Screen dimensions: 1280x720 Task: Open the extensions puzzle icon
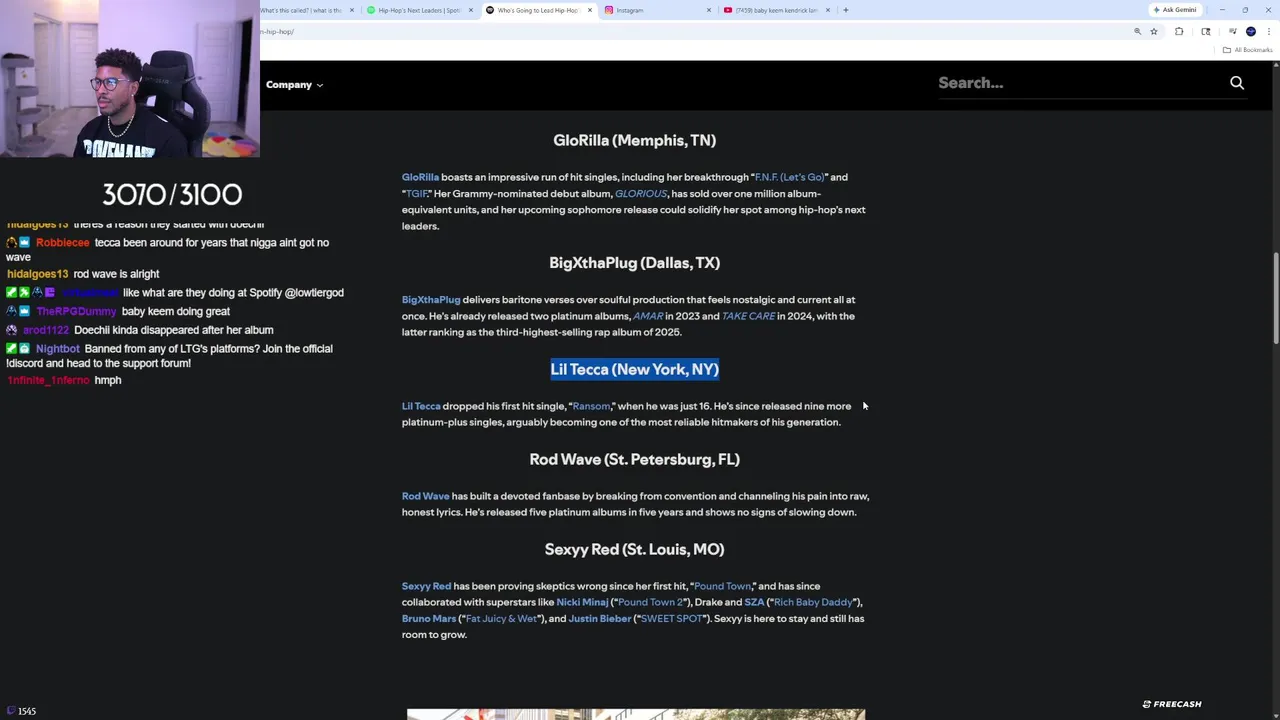1179,32
